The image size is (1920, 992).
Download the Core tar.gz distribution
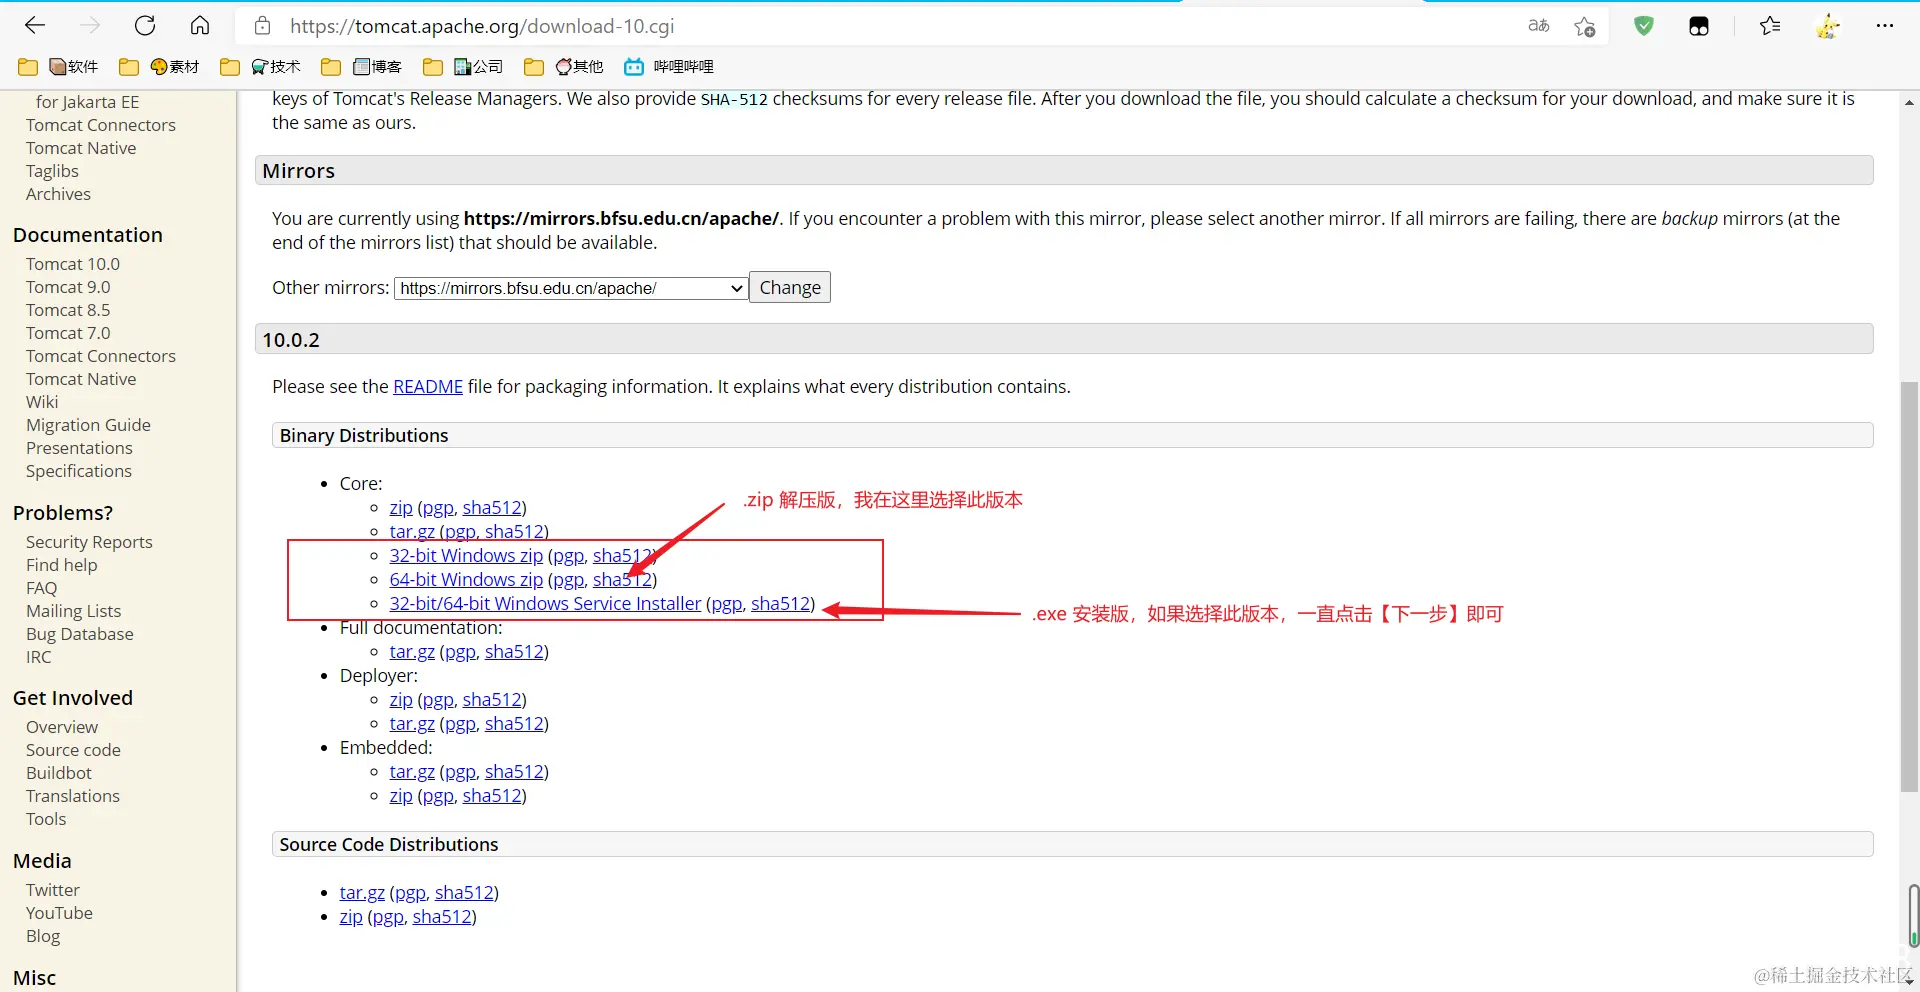412,532
